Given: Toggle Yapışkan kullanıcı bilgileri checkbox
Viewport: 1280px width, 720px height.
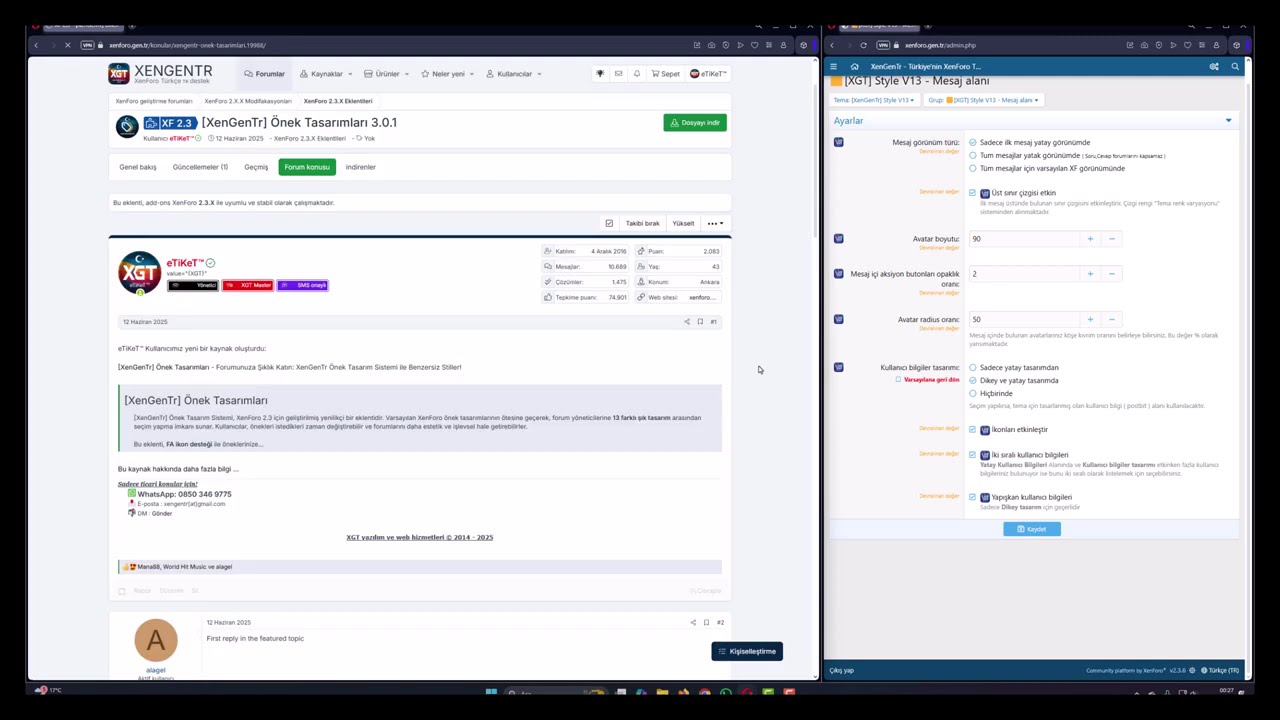Looking at the screenshot, I should [972, 497].
